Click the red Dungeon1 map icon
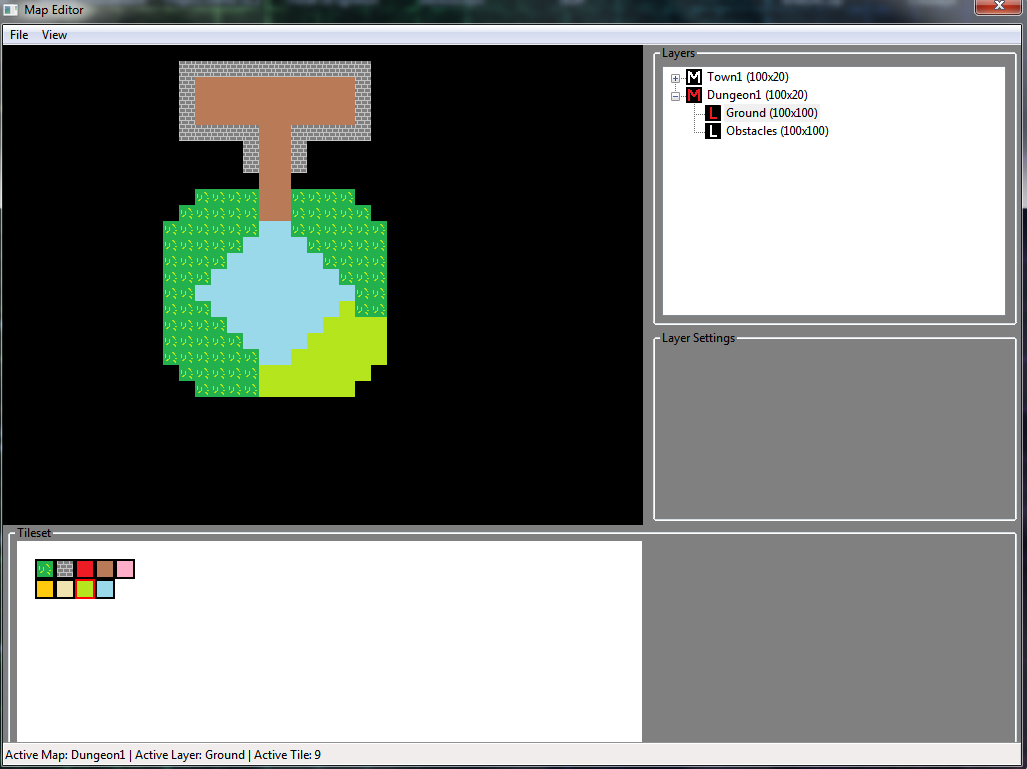The height and width of the screenshot is (769, 1027). [x=694, y=95]
